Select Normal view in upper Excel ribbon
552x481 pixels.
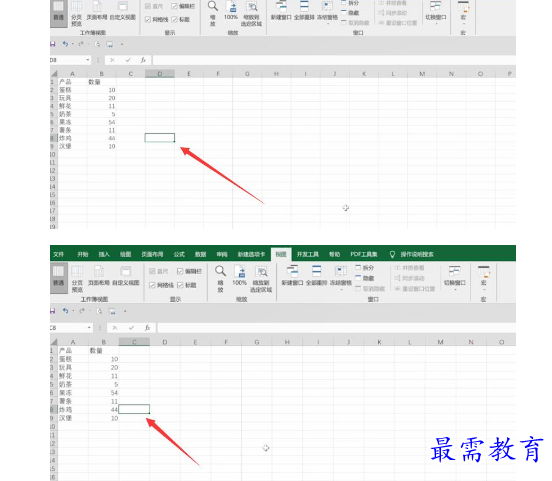(x=58, y=14)
